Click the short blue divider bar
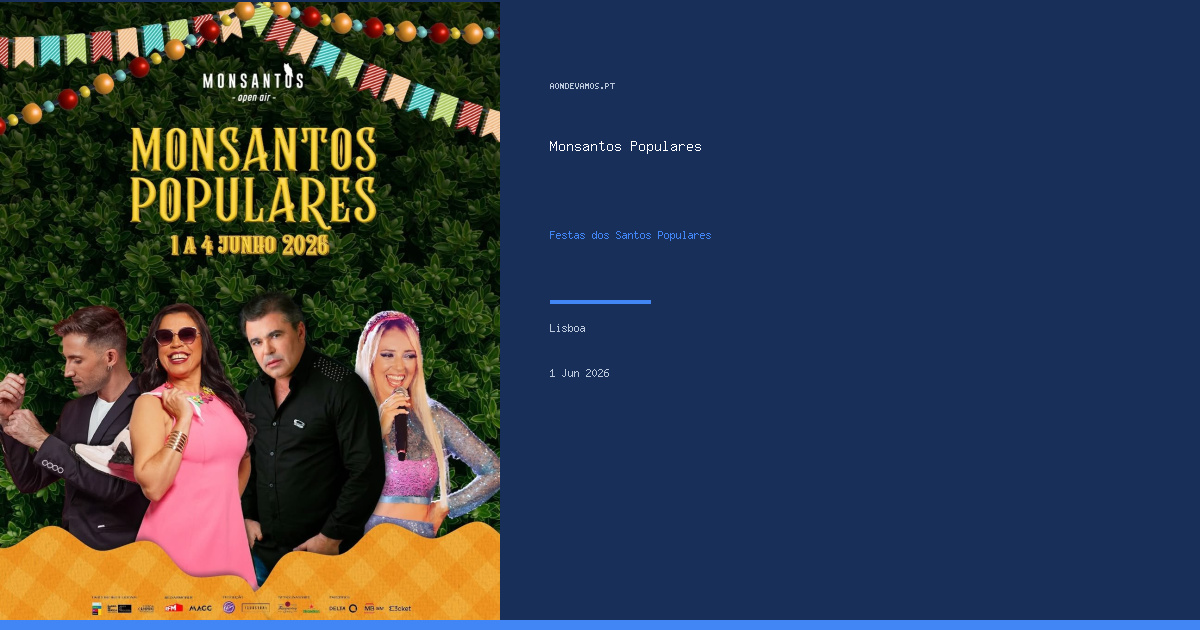The height and width of the screenshot is (630, 1200). pyautogui.click(x=600, y=301)
